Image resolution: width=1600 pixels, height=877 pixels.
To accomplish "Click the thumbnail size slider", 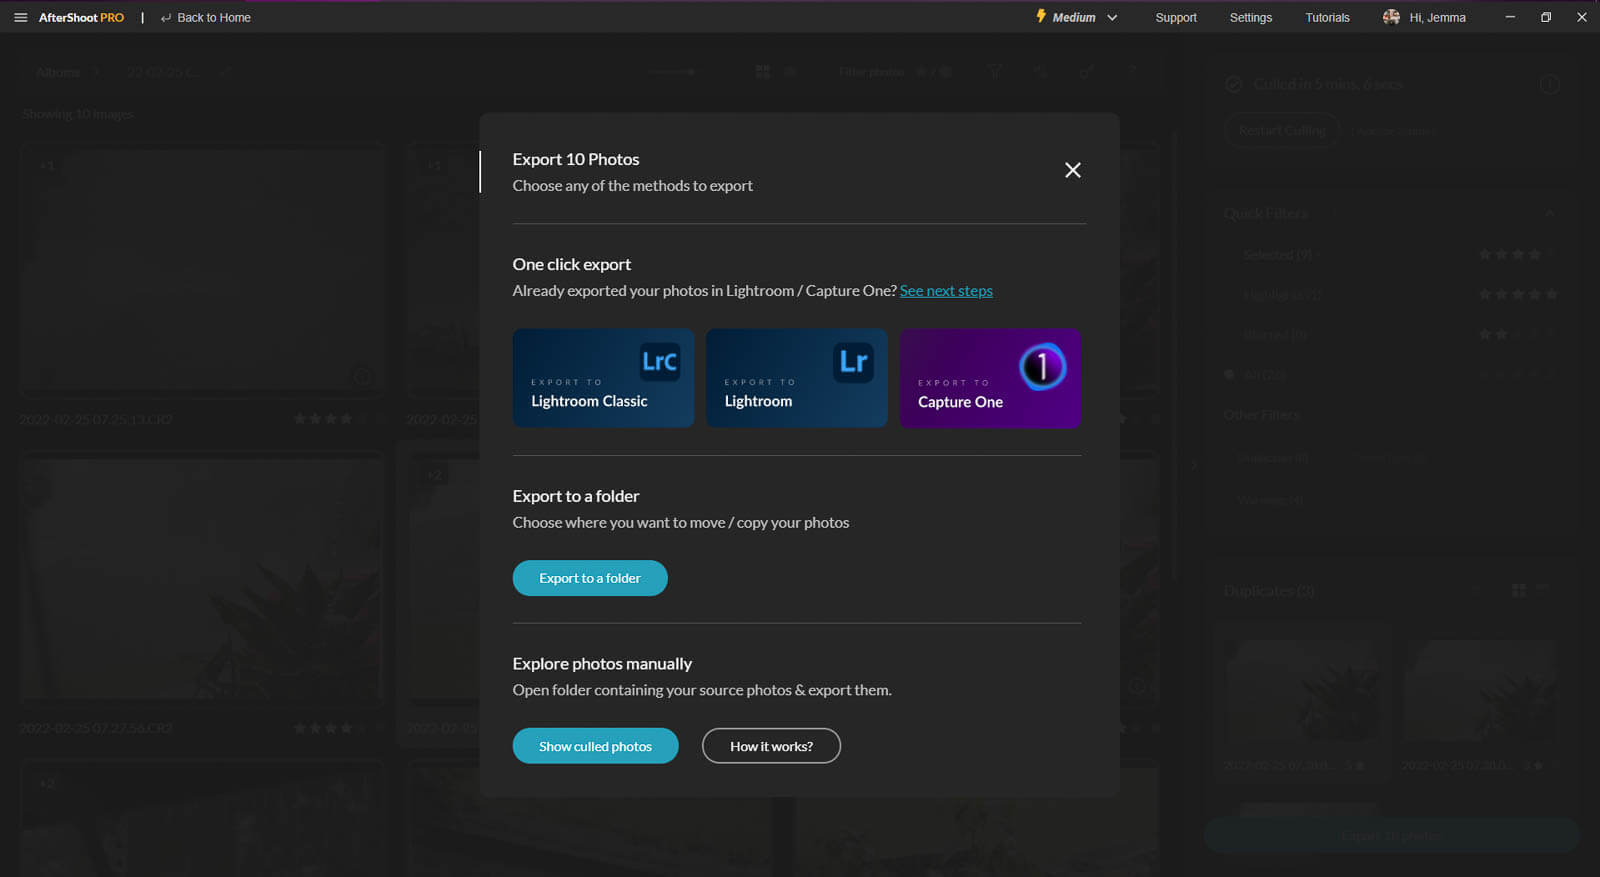I will [x=673, y=72].
